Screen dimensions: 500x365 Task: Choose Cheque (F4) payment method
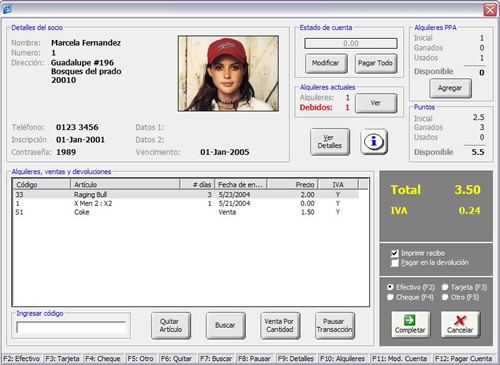(x=390, y=297)
